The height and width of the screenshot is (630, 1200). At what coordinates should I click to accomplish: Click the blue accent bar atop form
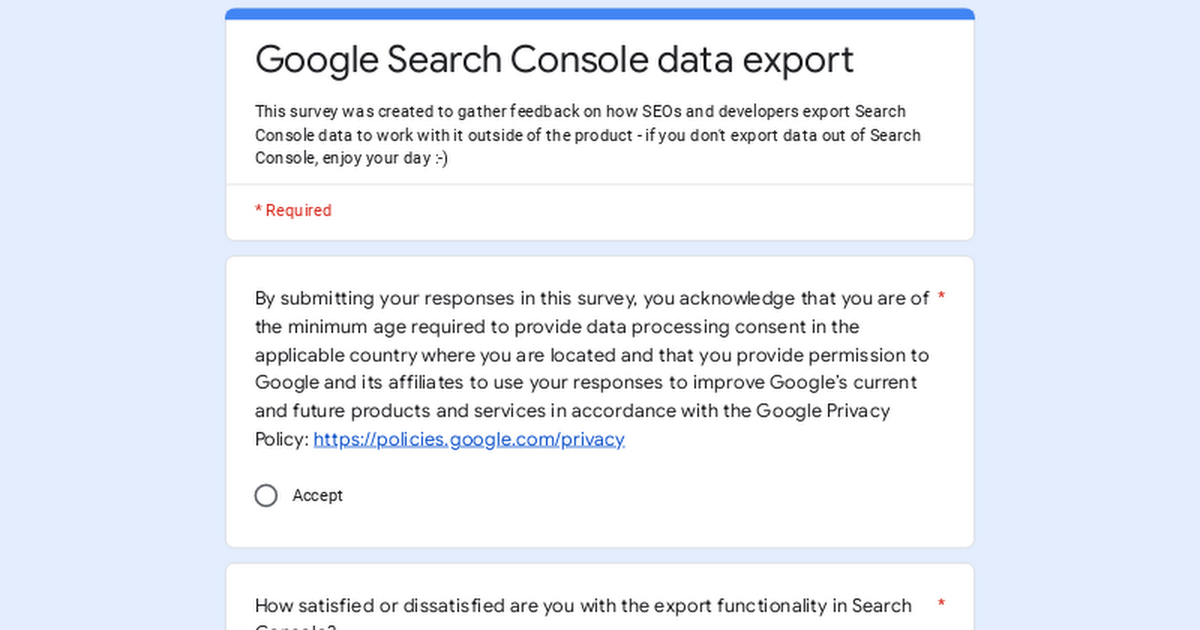click(x=600, y=14)
